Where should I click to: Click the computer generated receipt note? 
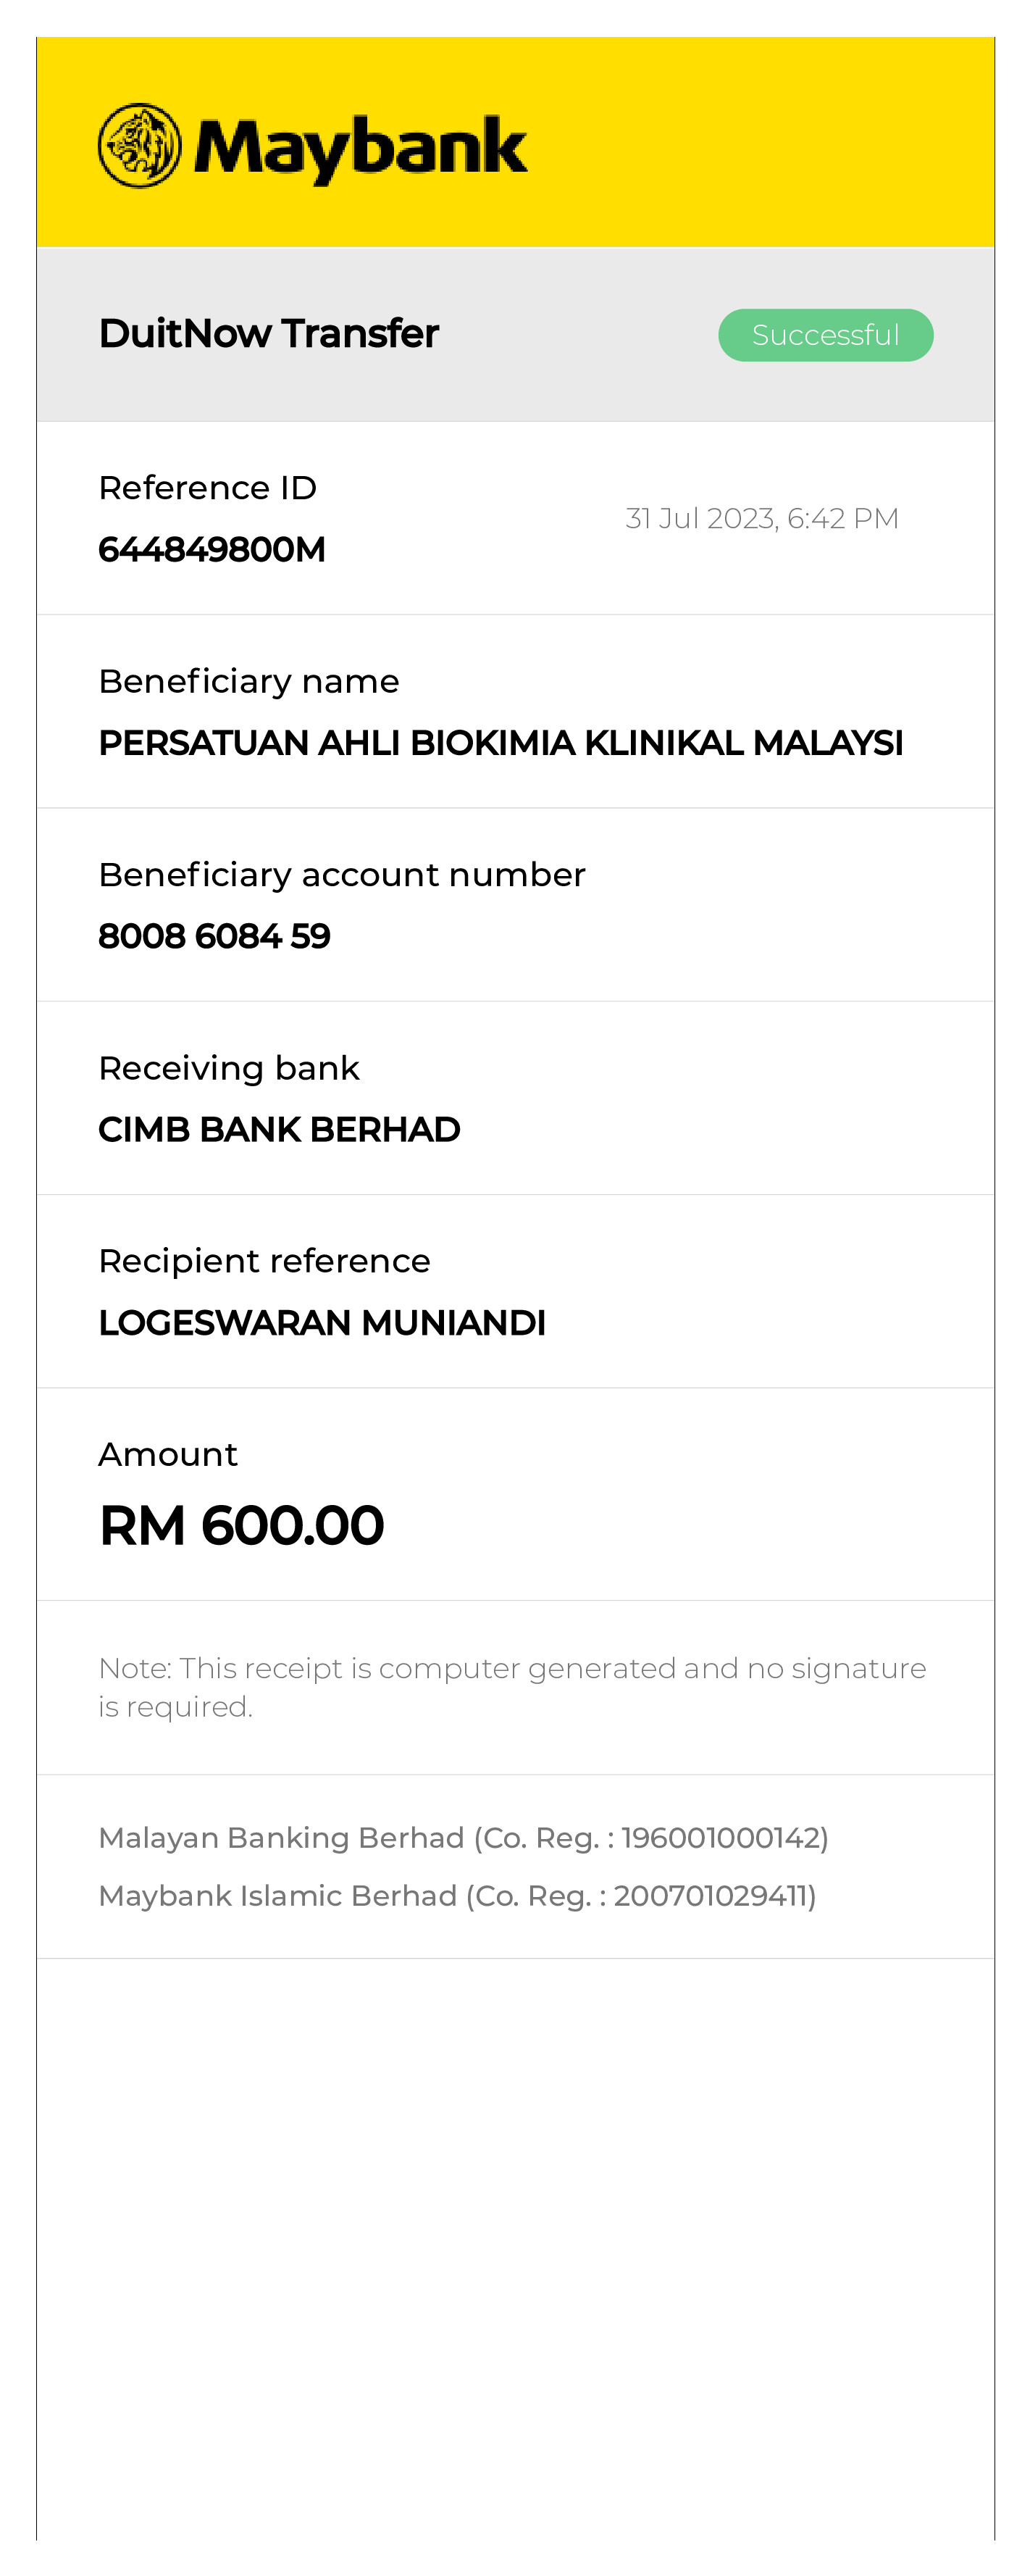tap(512, 1686)
